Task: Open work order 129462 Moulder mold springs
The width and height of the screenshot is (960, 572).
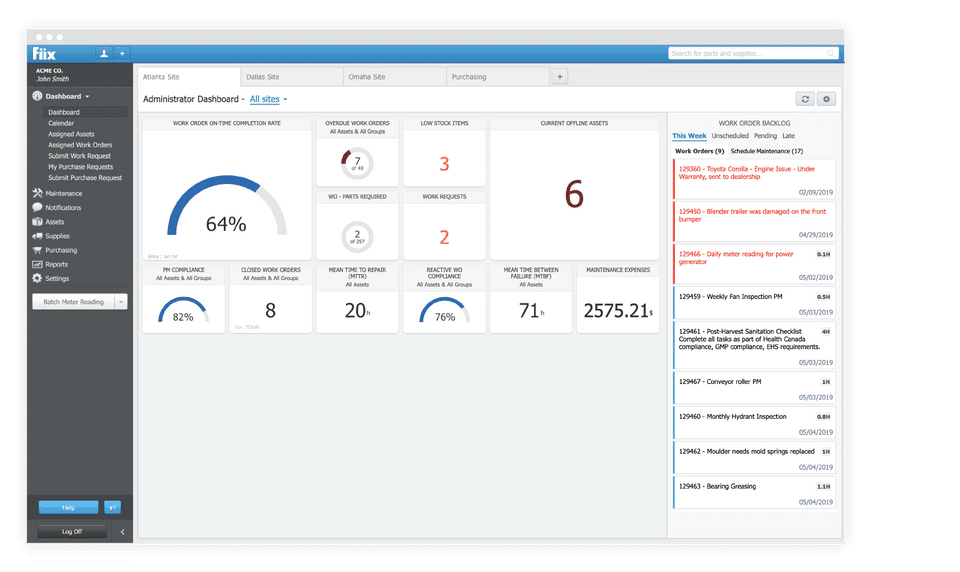Action: point(754,457)
